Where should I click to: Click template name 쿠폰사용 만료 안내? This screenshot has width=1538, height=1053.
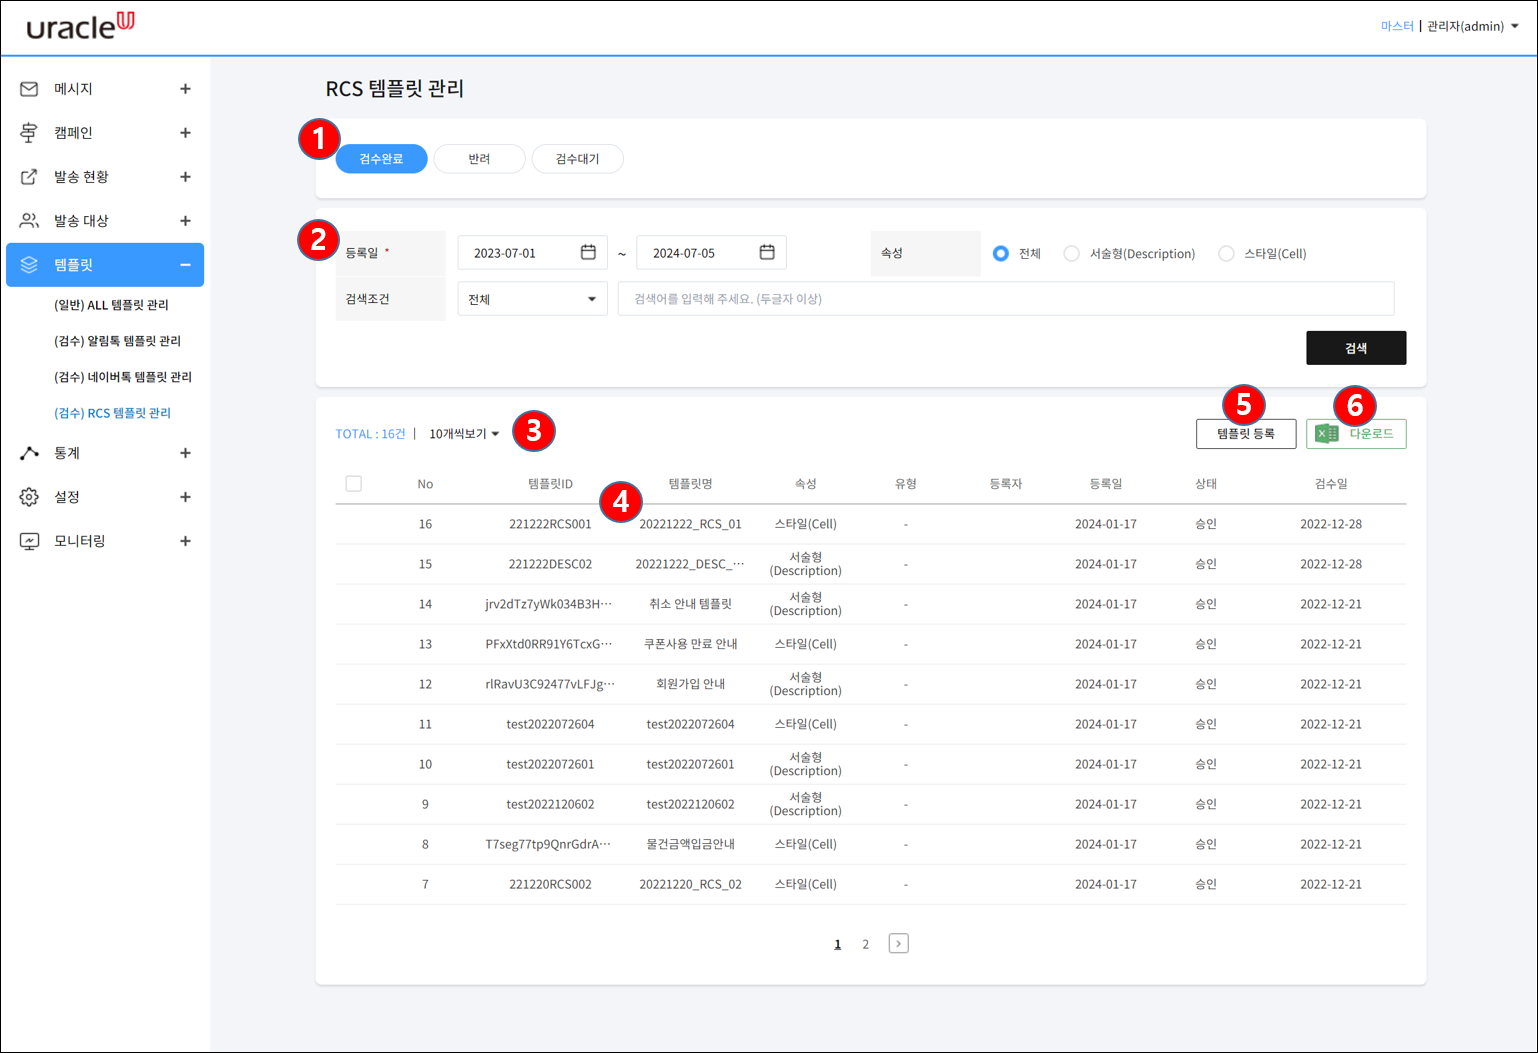[x=690, y=644]
